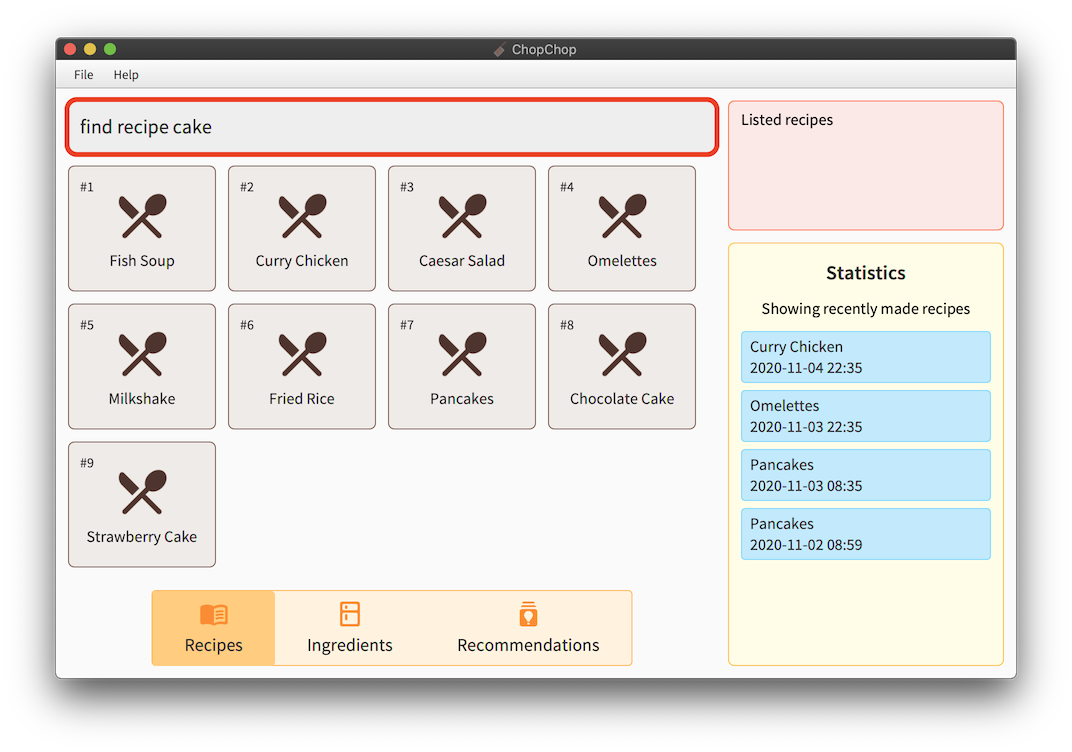Click the Chocolate Cake utensils icon
This screenshot has height=752, width=1072.
[x=622, y=354]
